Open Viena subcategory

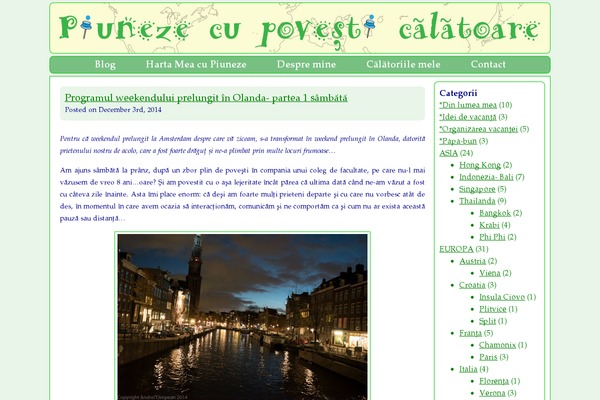(x=490, y=273)
